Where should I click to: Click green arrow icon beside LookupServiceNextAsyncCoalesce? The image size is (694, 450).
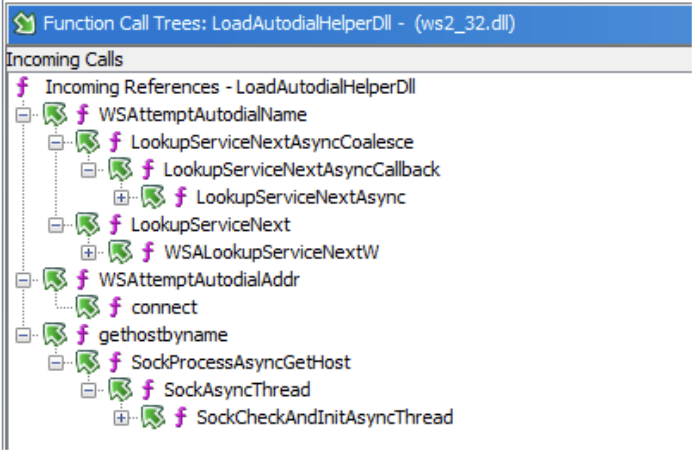88,142
